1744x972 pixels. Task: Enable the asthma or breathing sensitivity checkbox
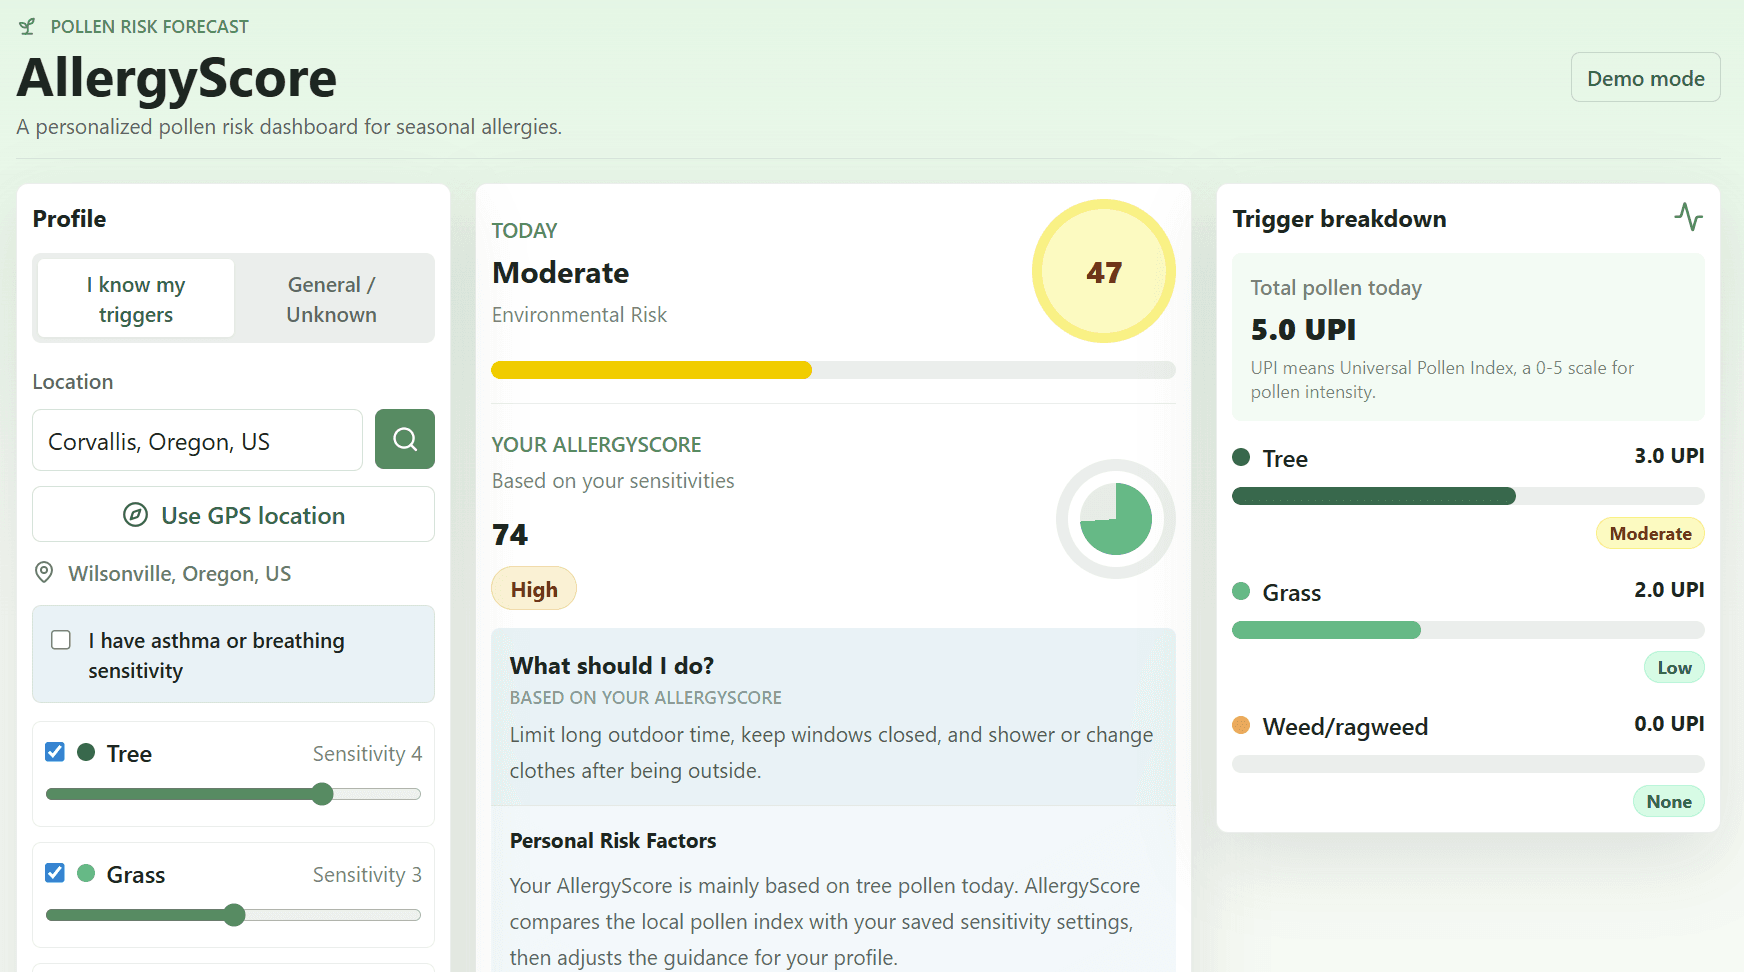point(61,640)
